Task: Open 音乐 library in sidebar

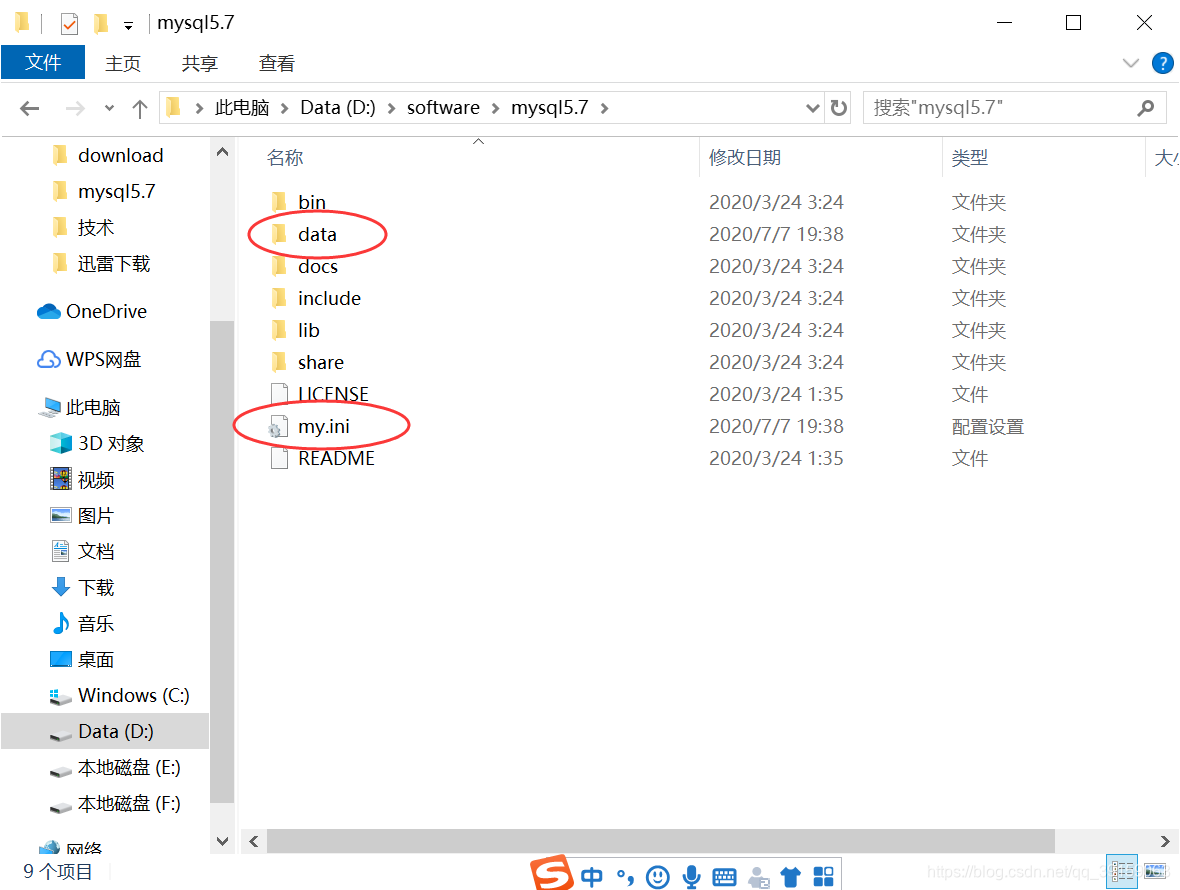Action: [96, 624]
